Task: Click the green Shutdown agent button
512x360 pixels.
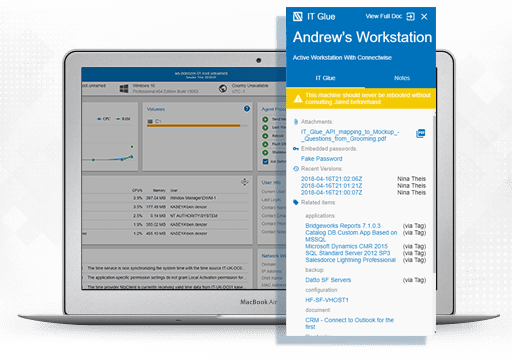Action: [265, 152]
